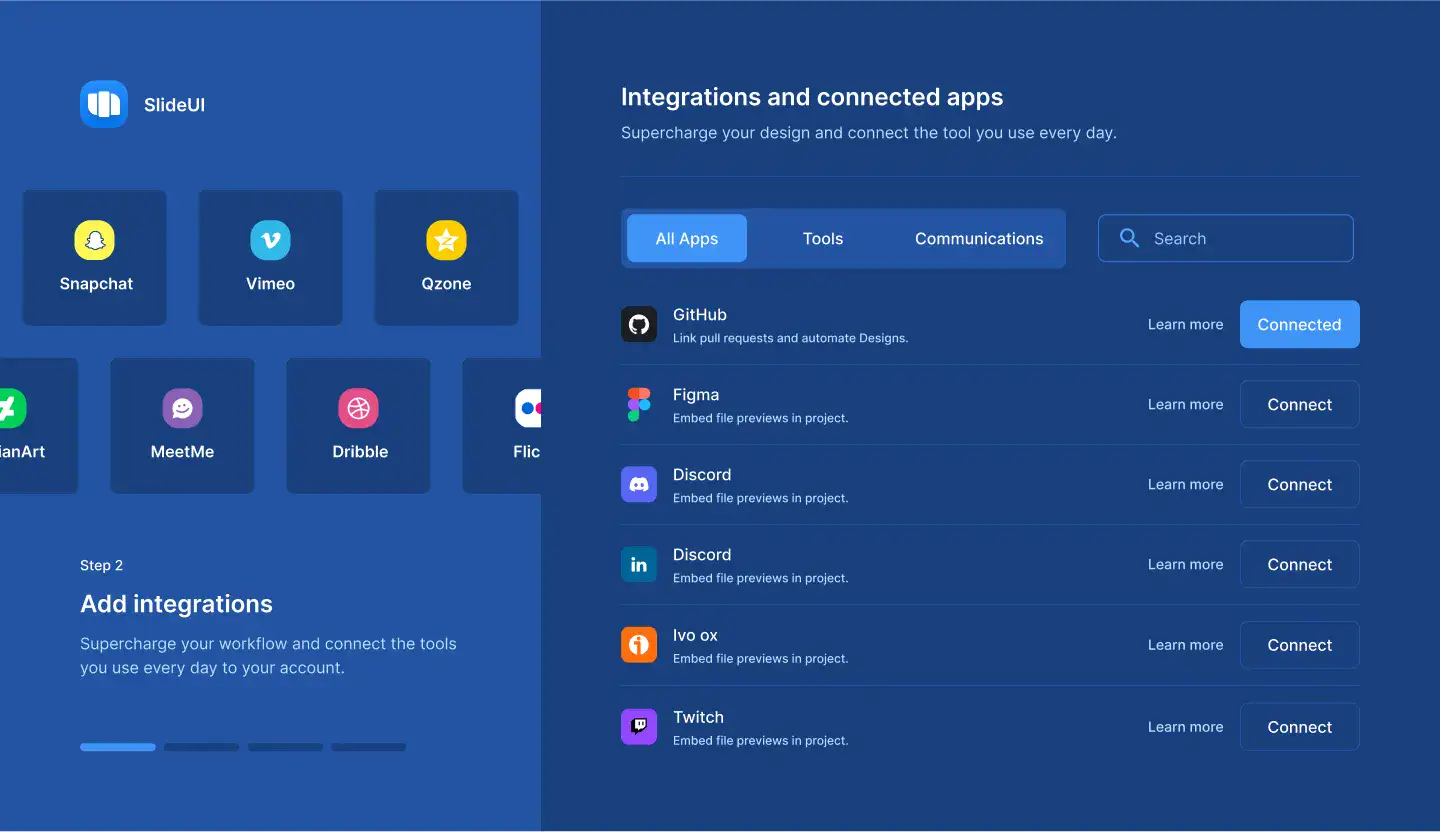The image size is (1440, 832).
Task: Go to the first progress step indicator
Action: point(118,747)
